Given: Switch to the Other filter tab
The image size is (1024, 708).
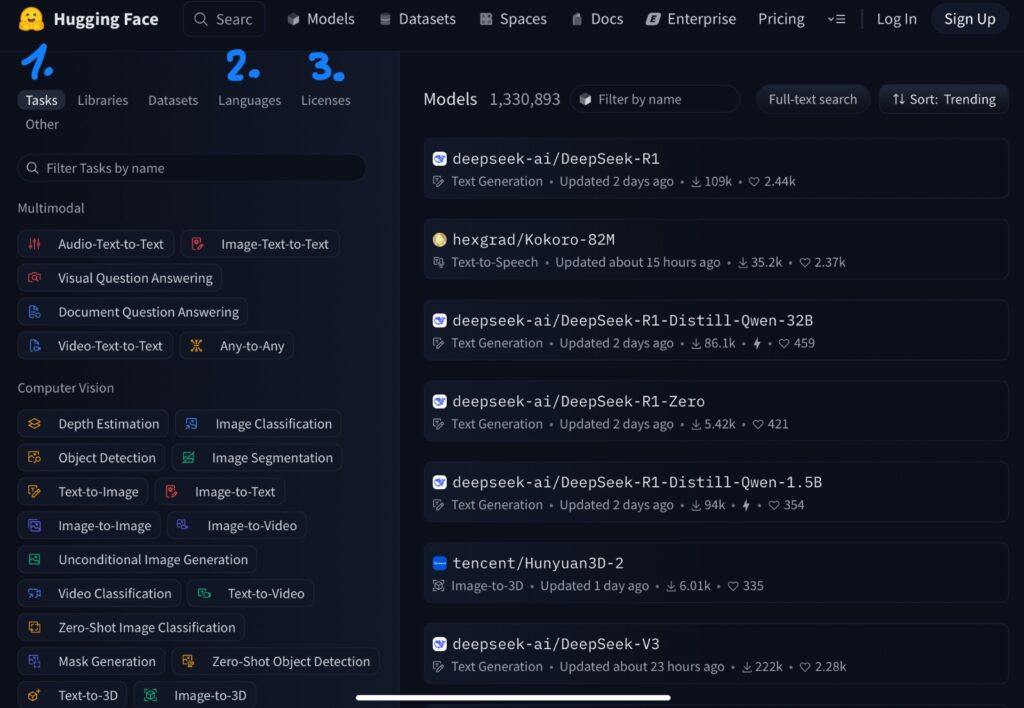Looking at the screenshot, I should coord(42,124).
